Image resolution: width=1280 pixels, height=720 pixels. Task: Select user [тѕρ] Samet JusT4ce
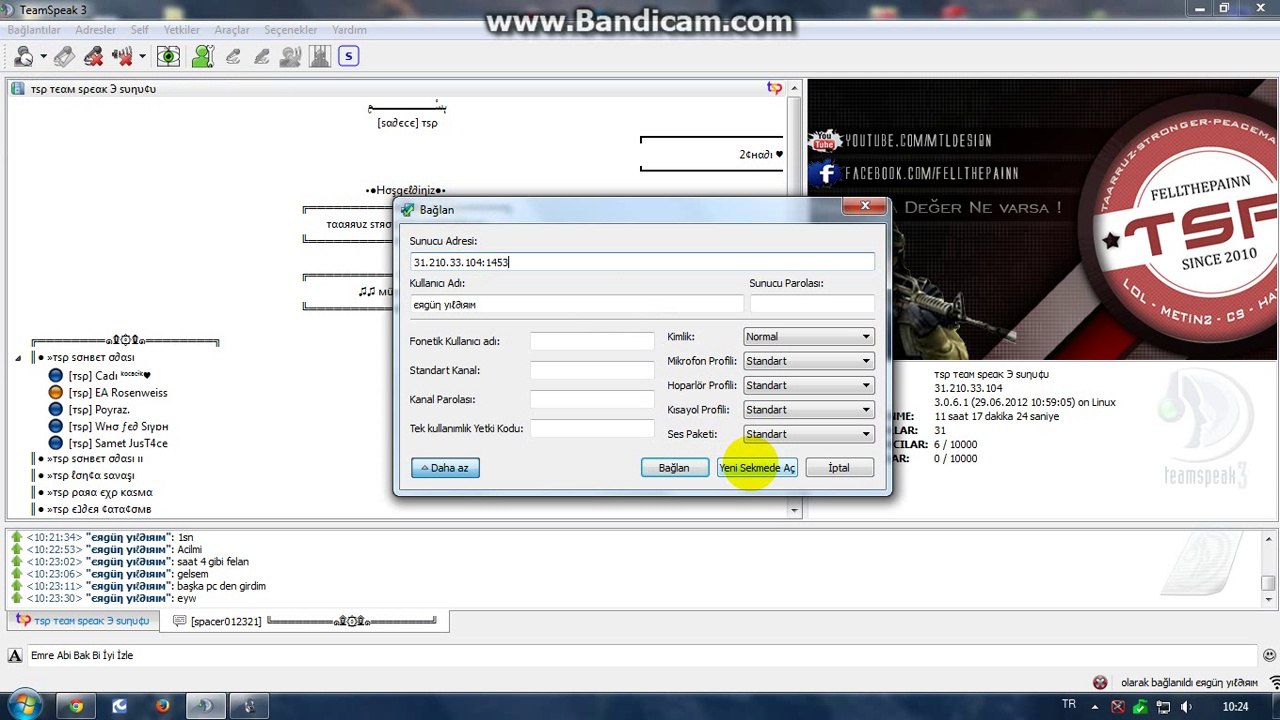(118, 443)
